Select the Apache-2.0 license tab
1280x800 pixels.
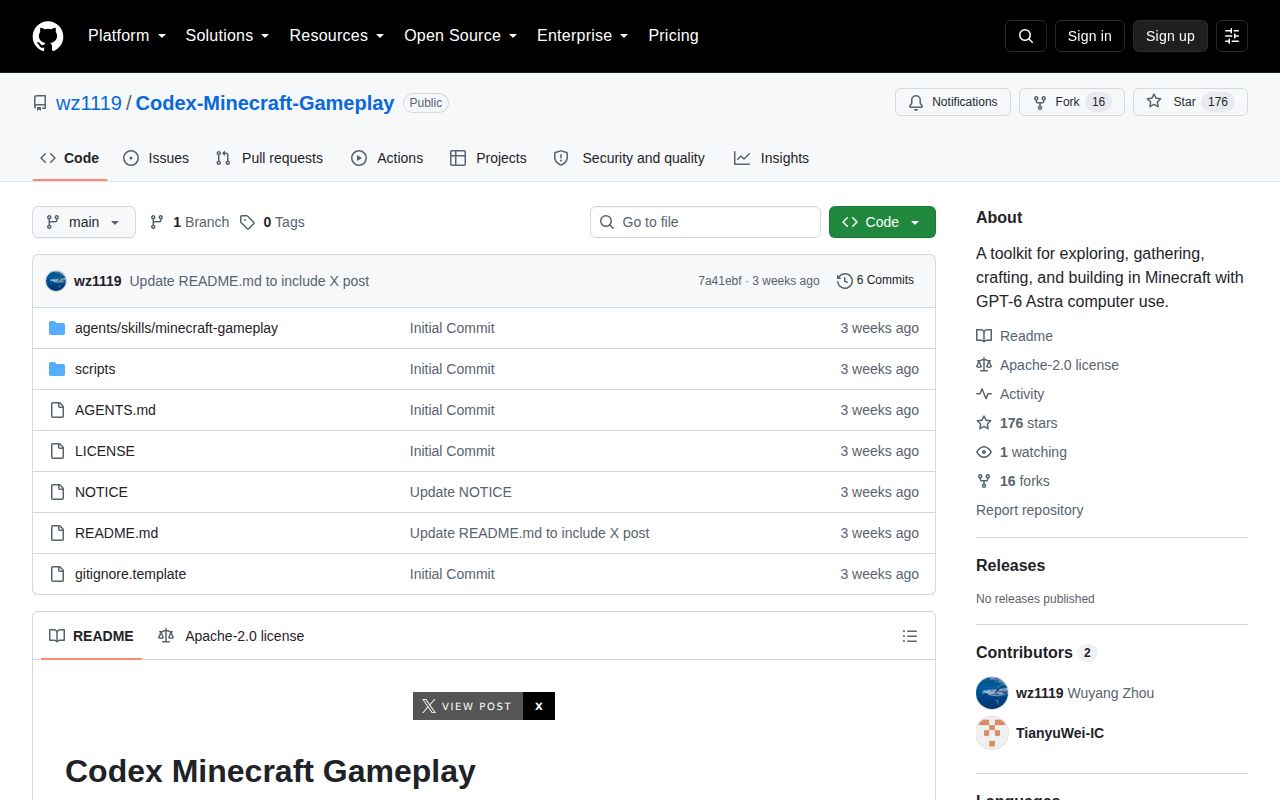point(231,636)
